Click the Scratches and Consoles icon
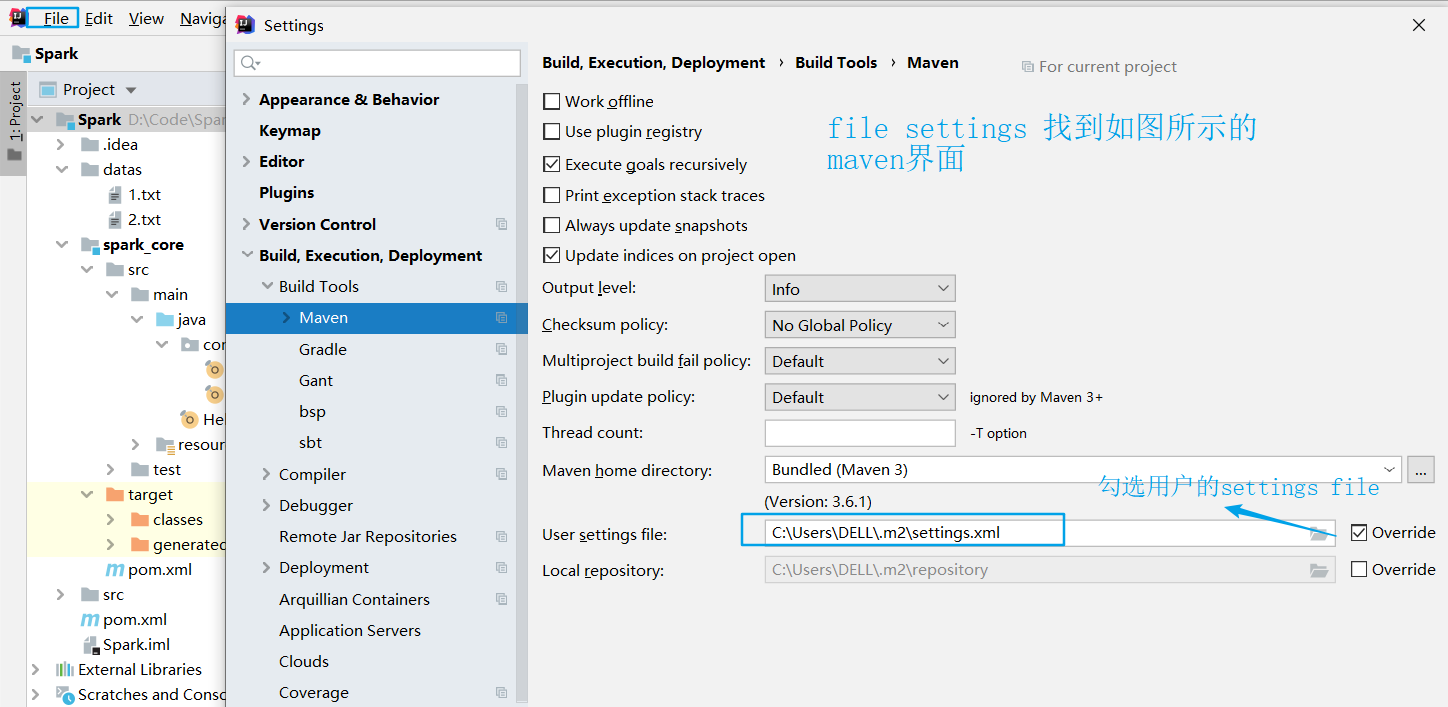 (65, 695)
